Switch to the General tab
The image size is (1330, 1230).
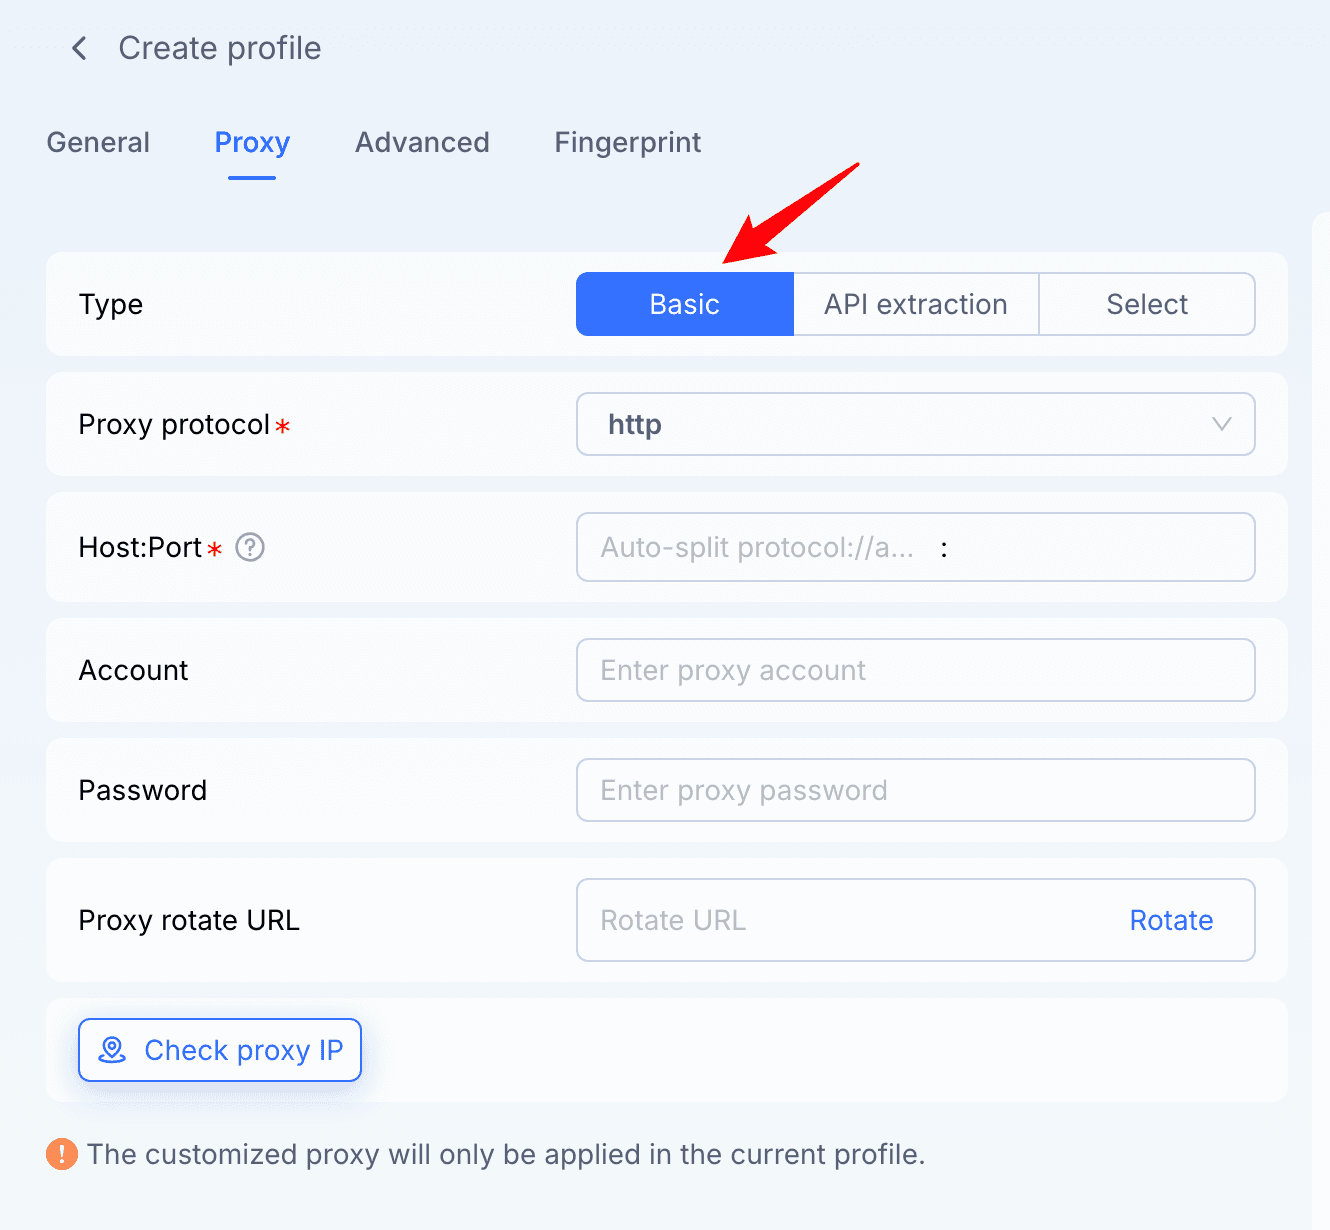97,142
